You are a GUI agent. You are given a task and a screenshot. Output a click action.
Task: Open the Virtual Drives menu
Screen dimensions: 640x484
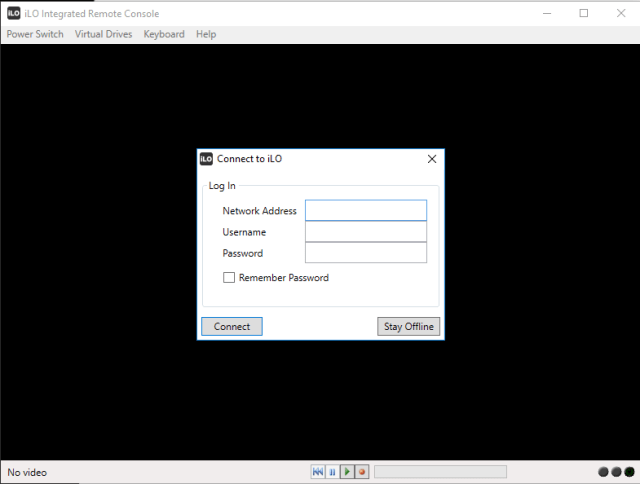click(103, 34)
